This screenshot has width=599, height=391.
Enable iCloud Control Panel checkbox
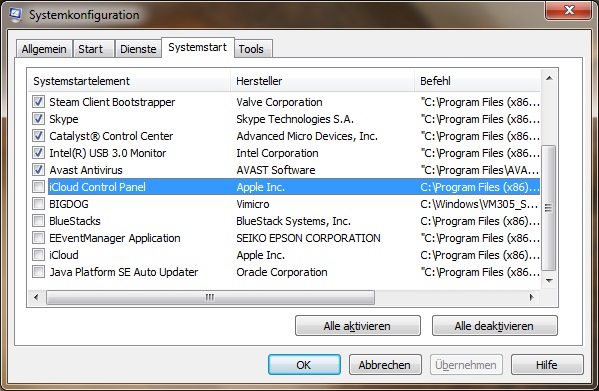(38, 187)
